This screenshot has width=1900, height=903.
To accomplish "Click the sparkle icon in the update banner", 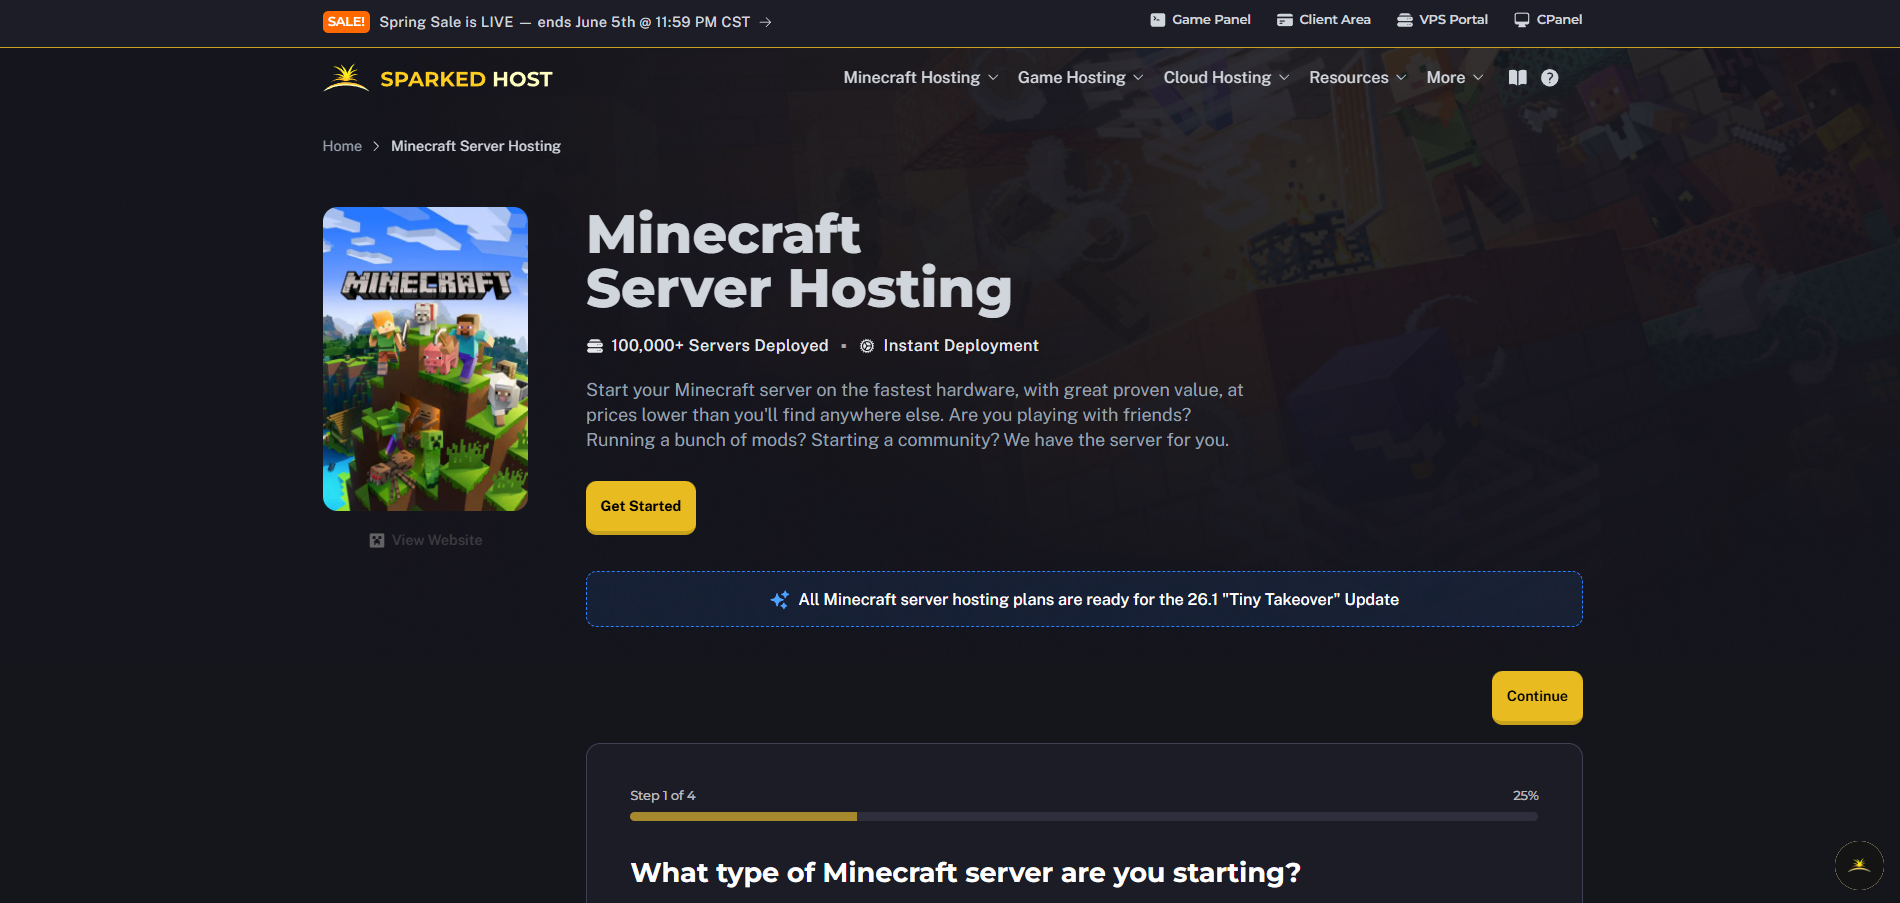I will pyautogui.click(x=780, y=600).
